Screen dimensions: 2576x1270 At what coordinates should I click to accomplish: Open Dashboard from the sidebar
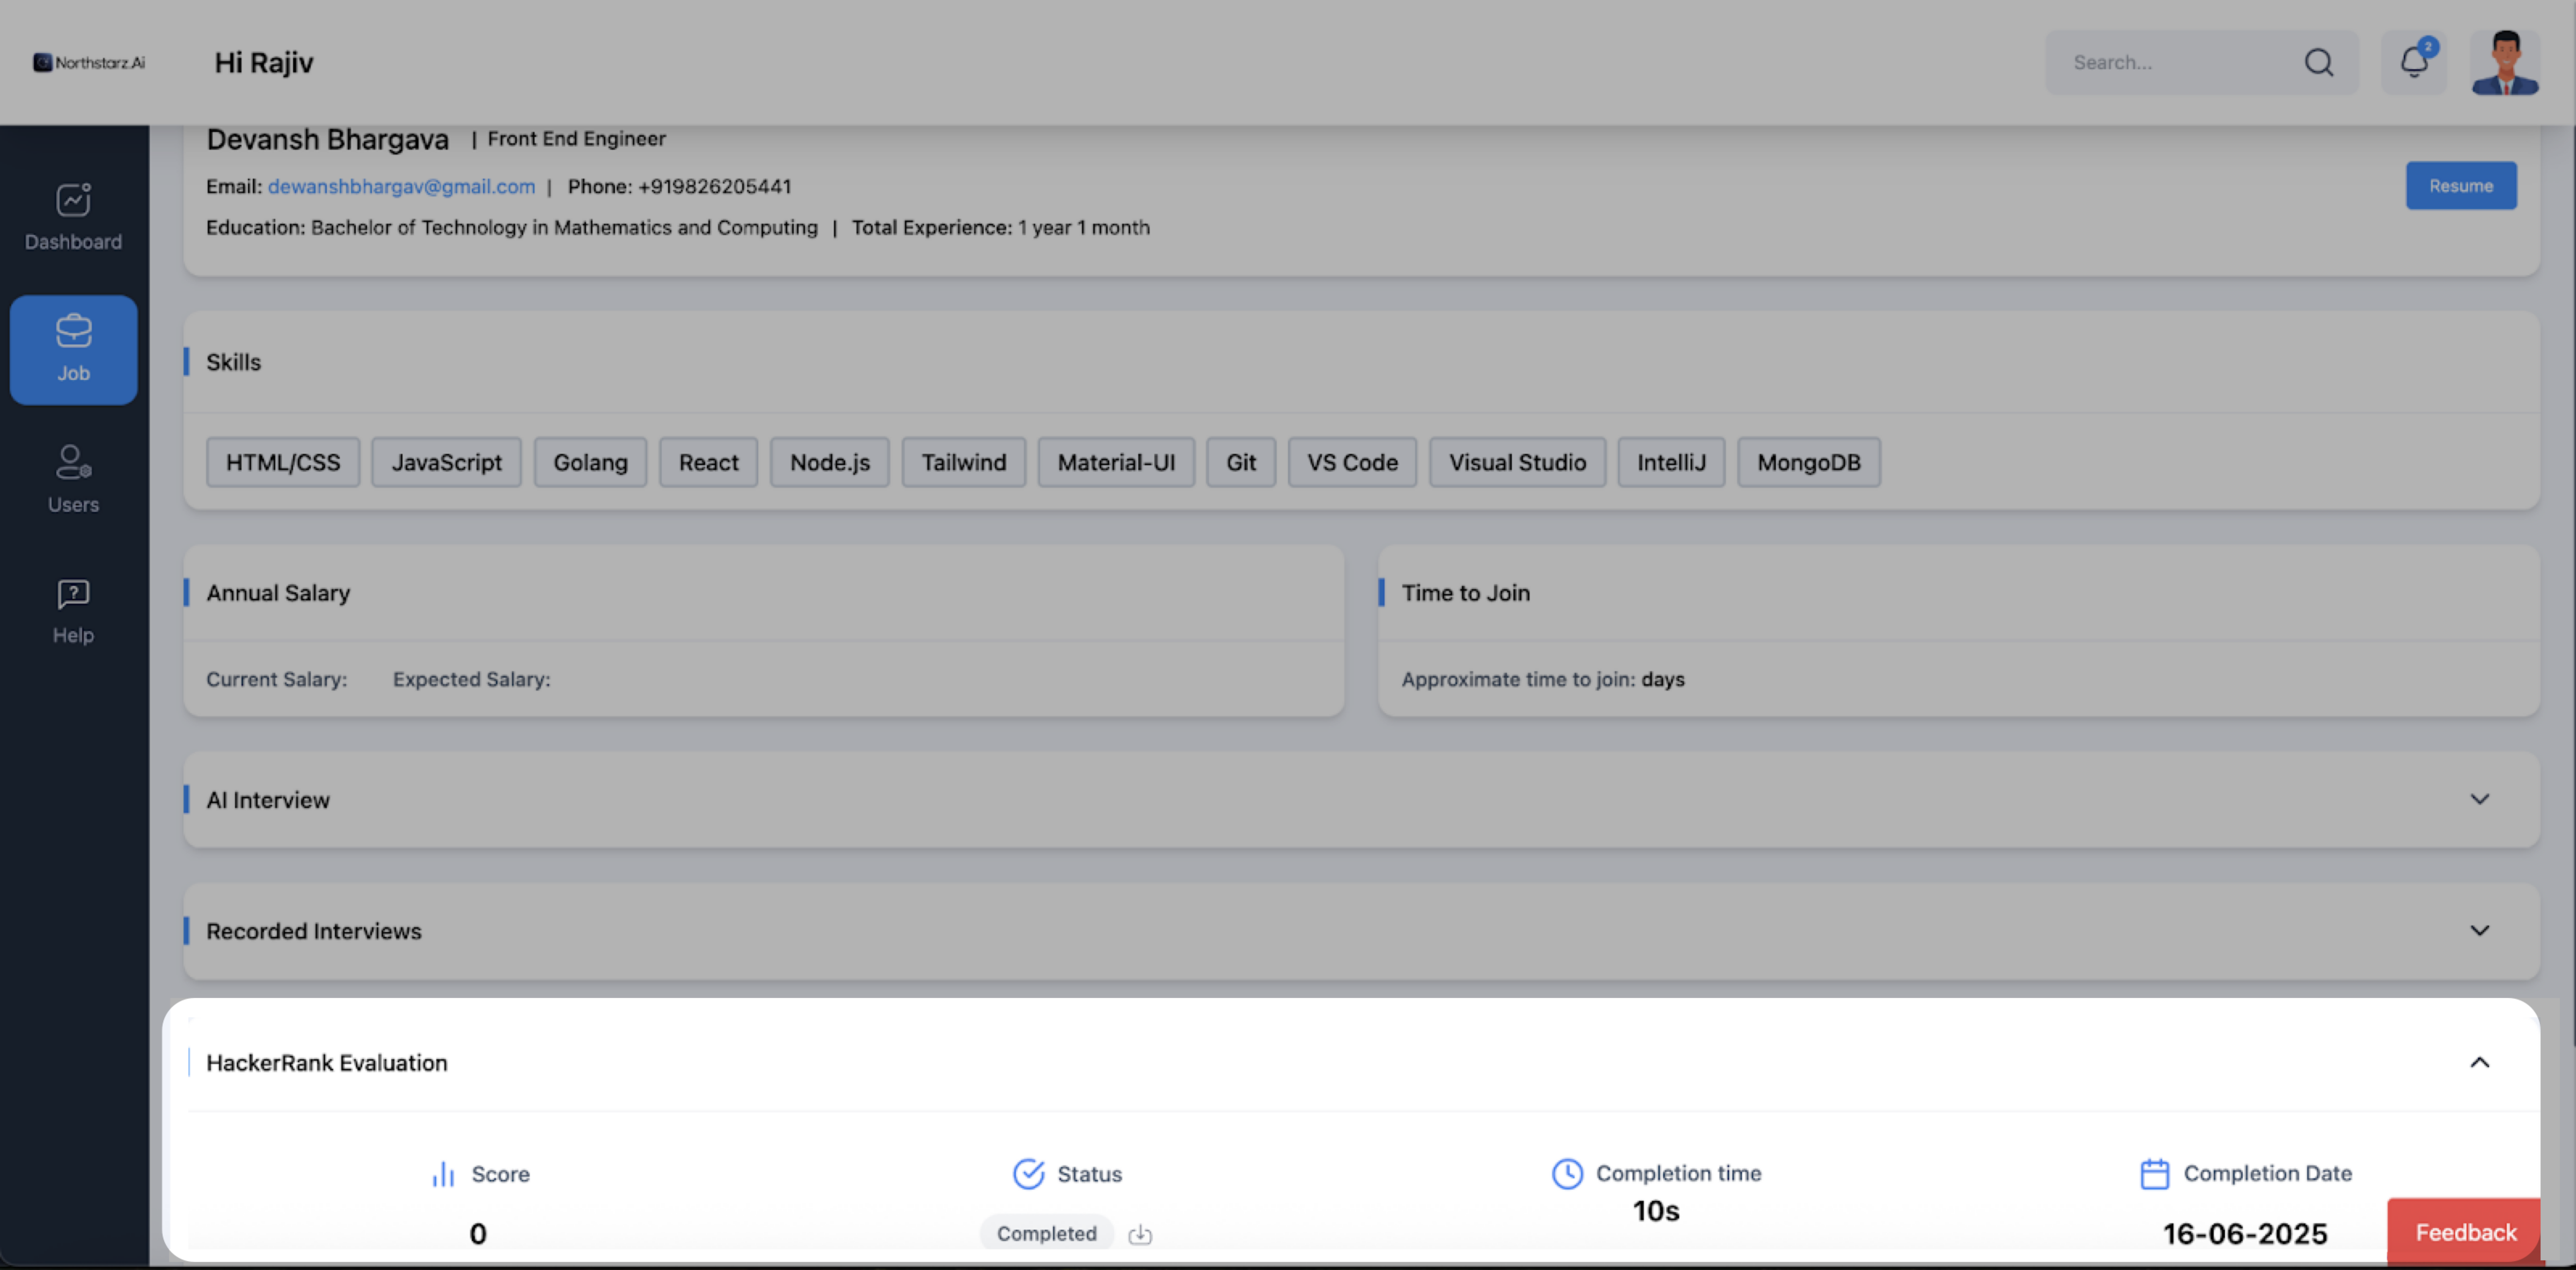click(x=73, y=217)
